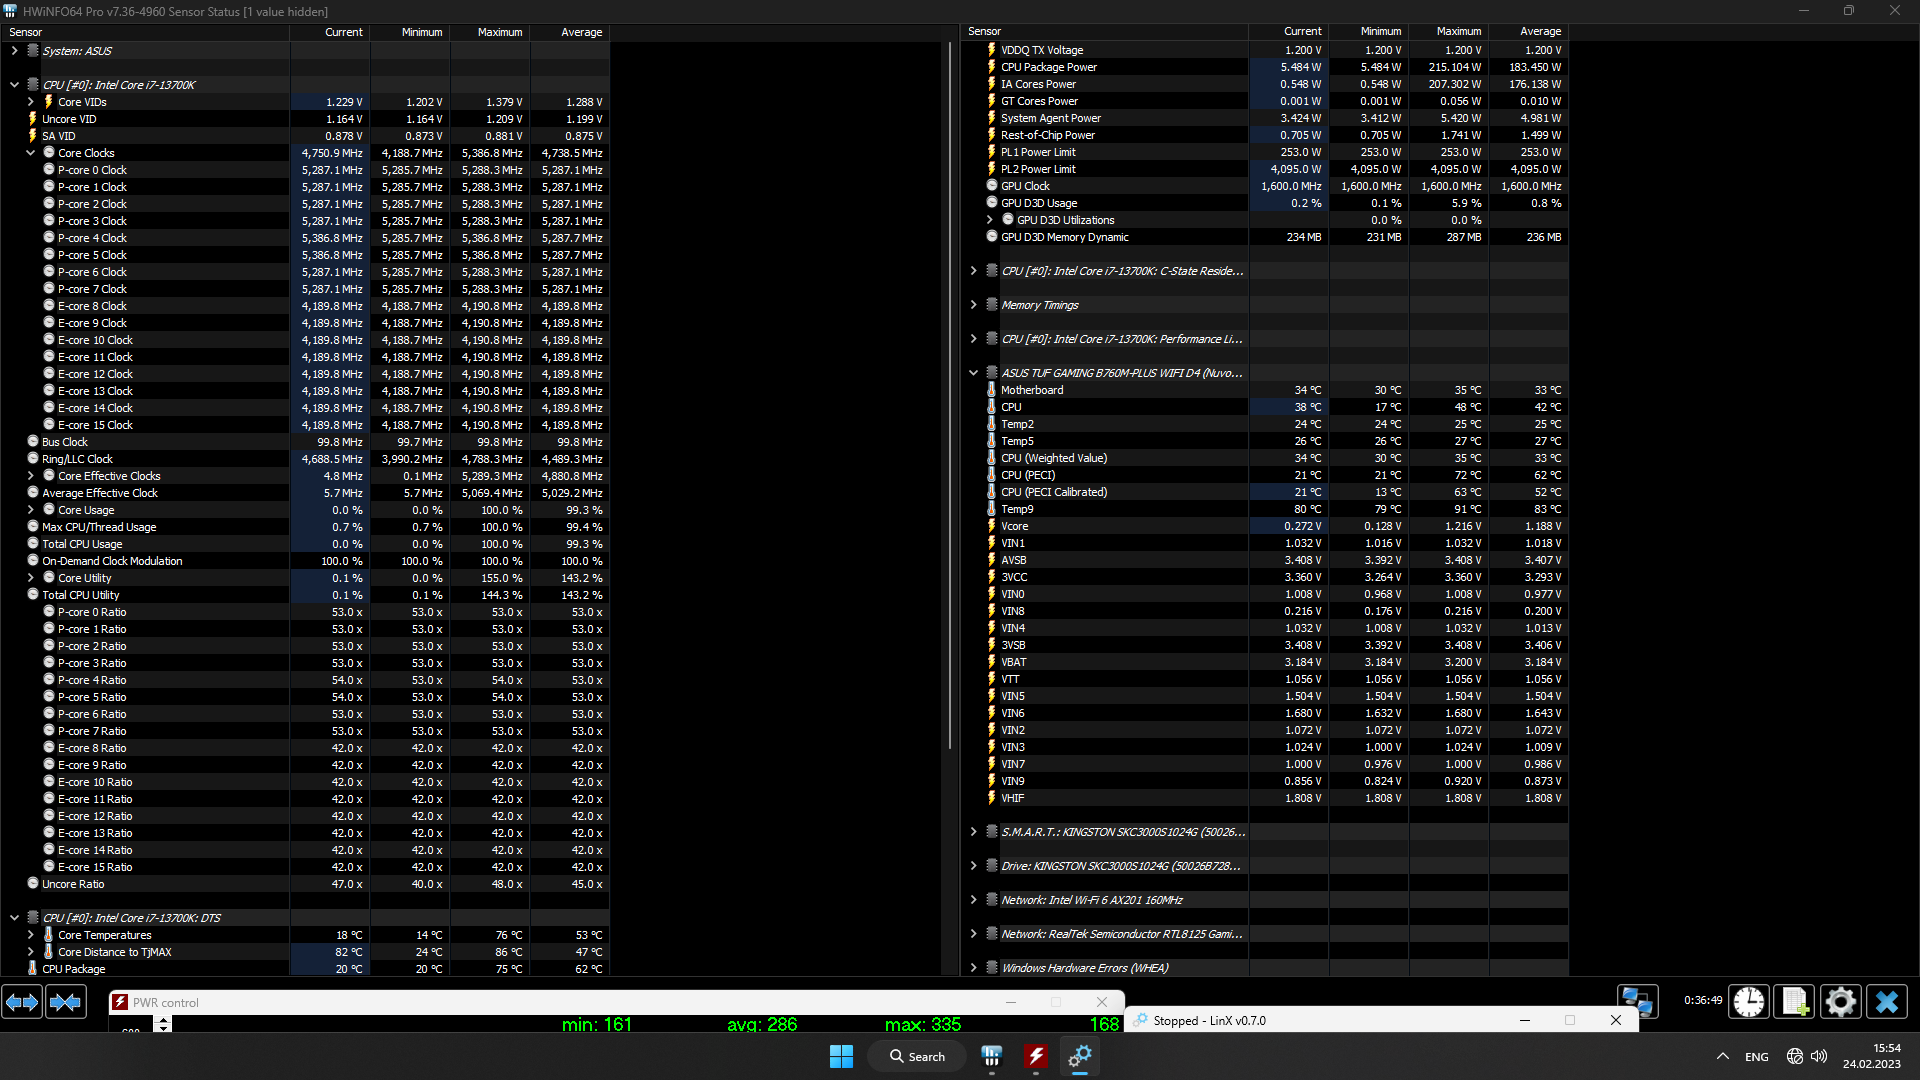Click the reset clock icon
1920x1080 pixels.
pos(1749,1001)
